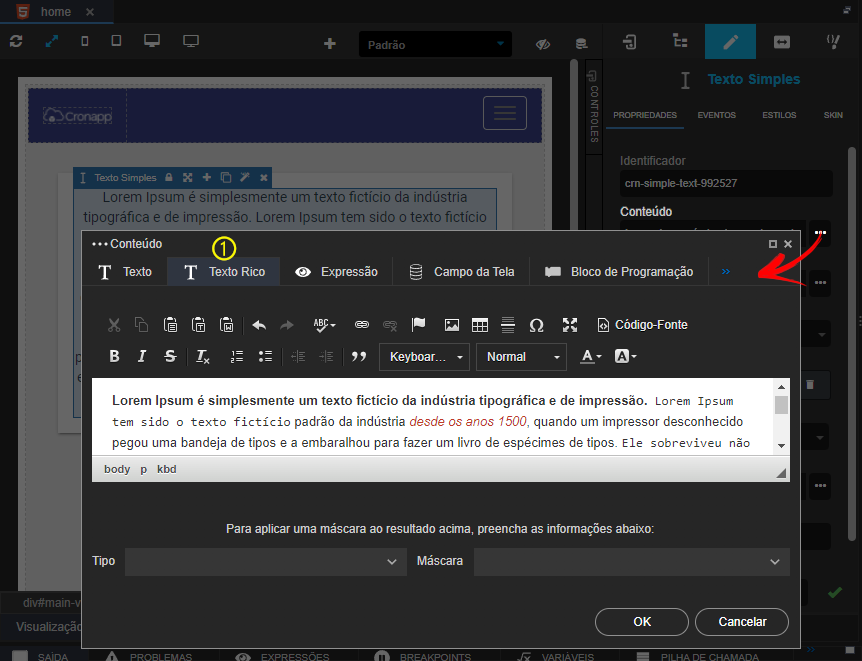Click the Identificador input field
The image size is (862, 661).
726,183
